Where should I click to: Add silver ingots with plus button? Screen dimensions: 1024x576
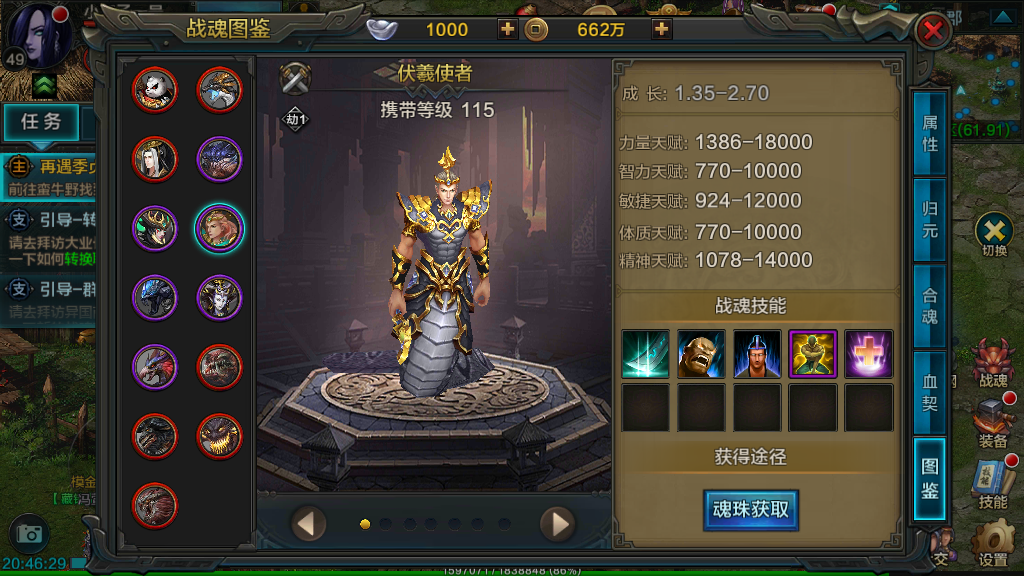pyautogui.click(x=507, y=29)
